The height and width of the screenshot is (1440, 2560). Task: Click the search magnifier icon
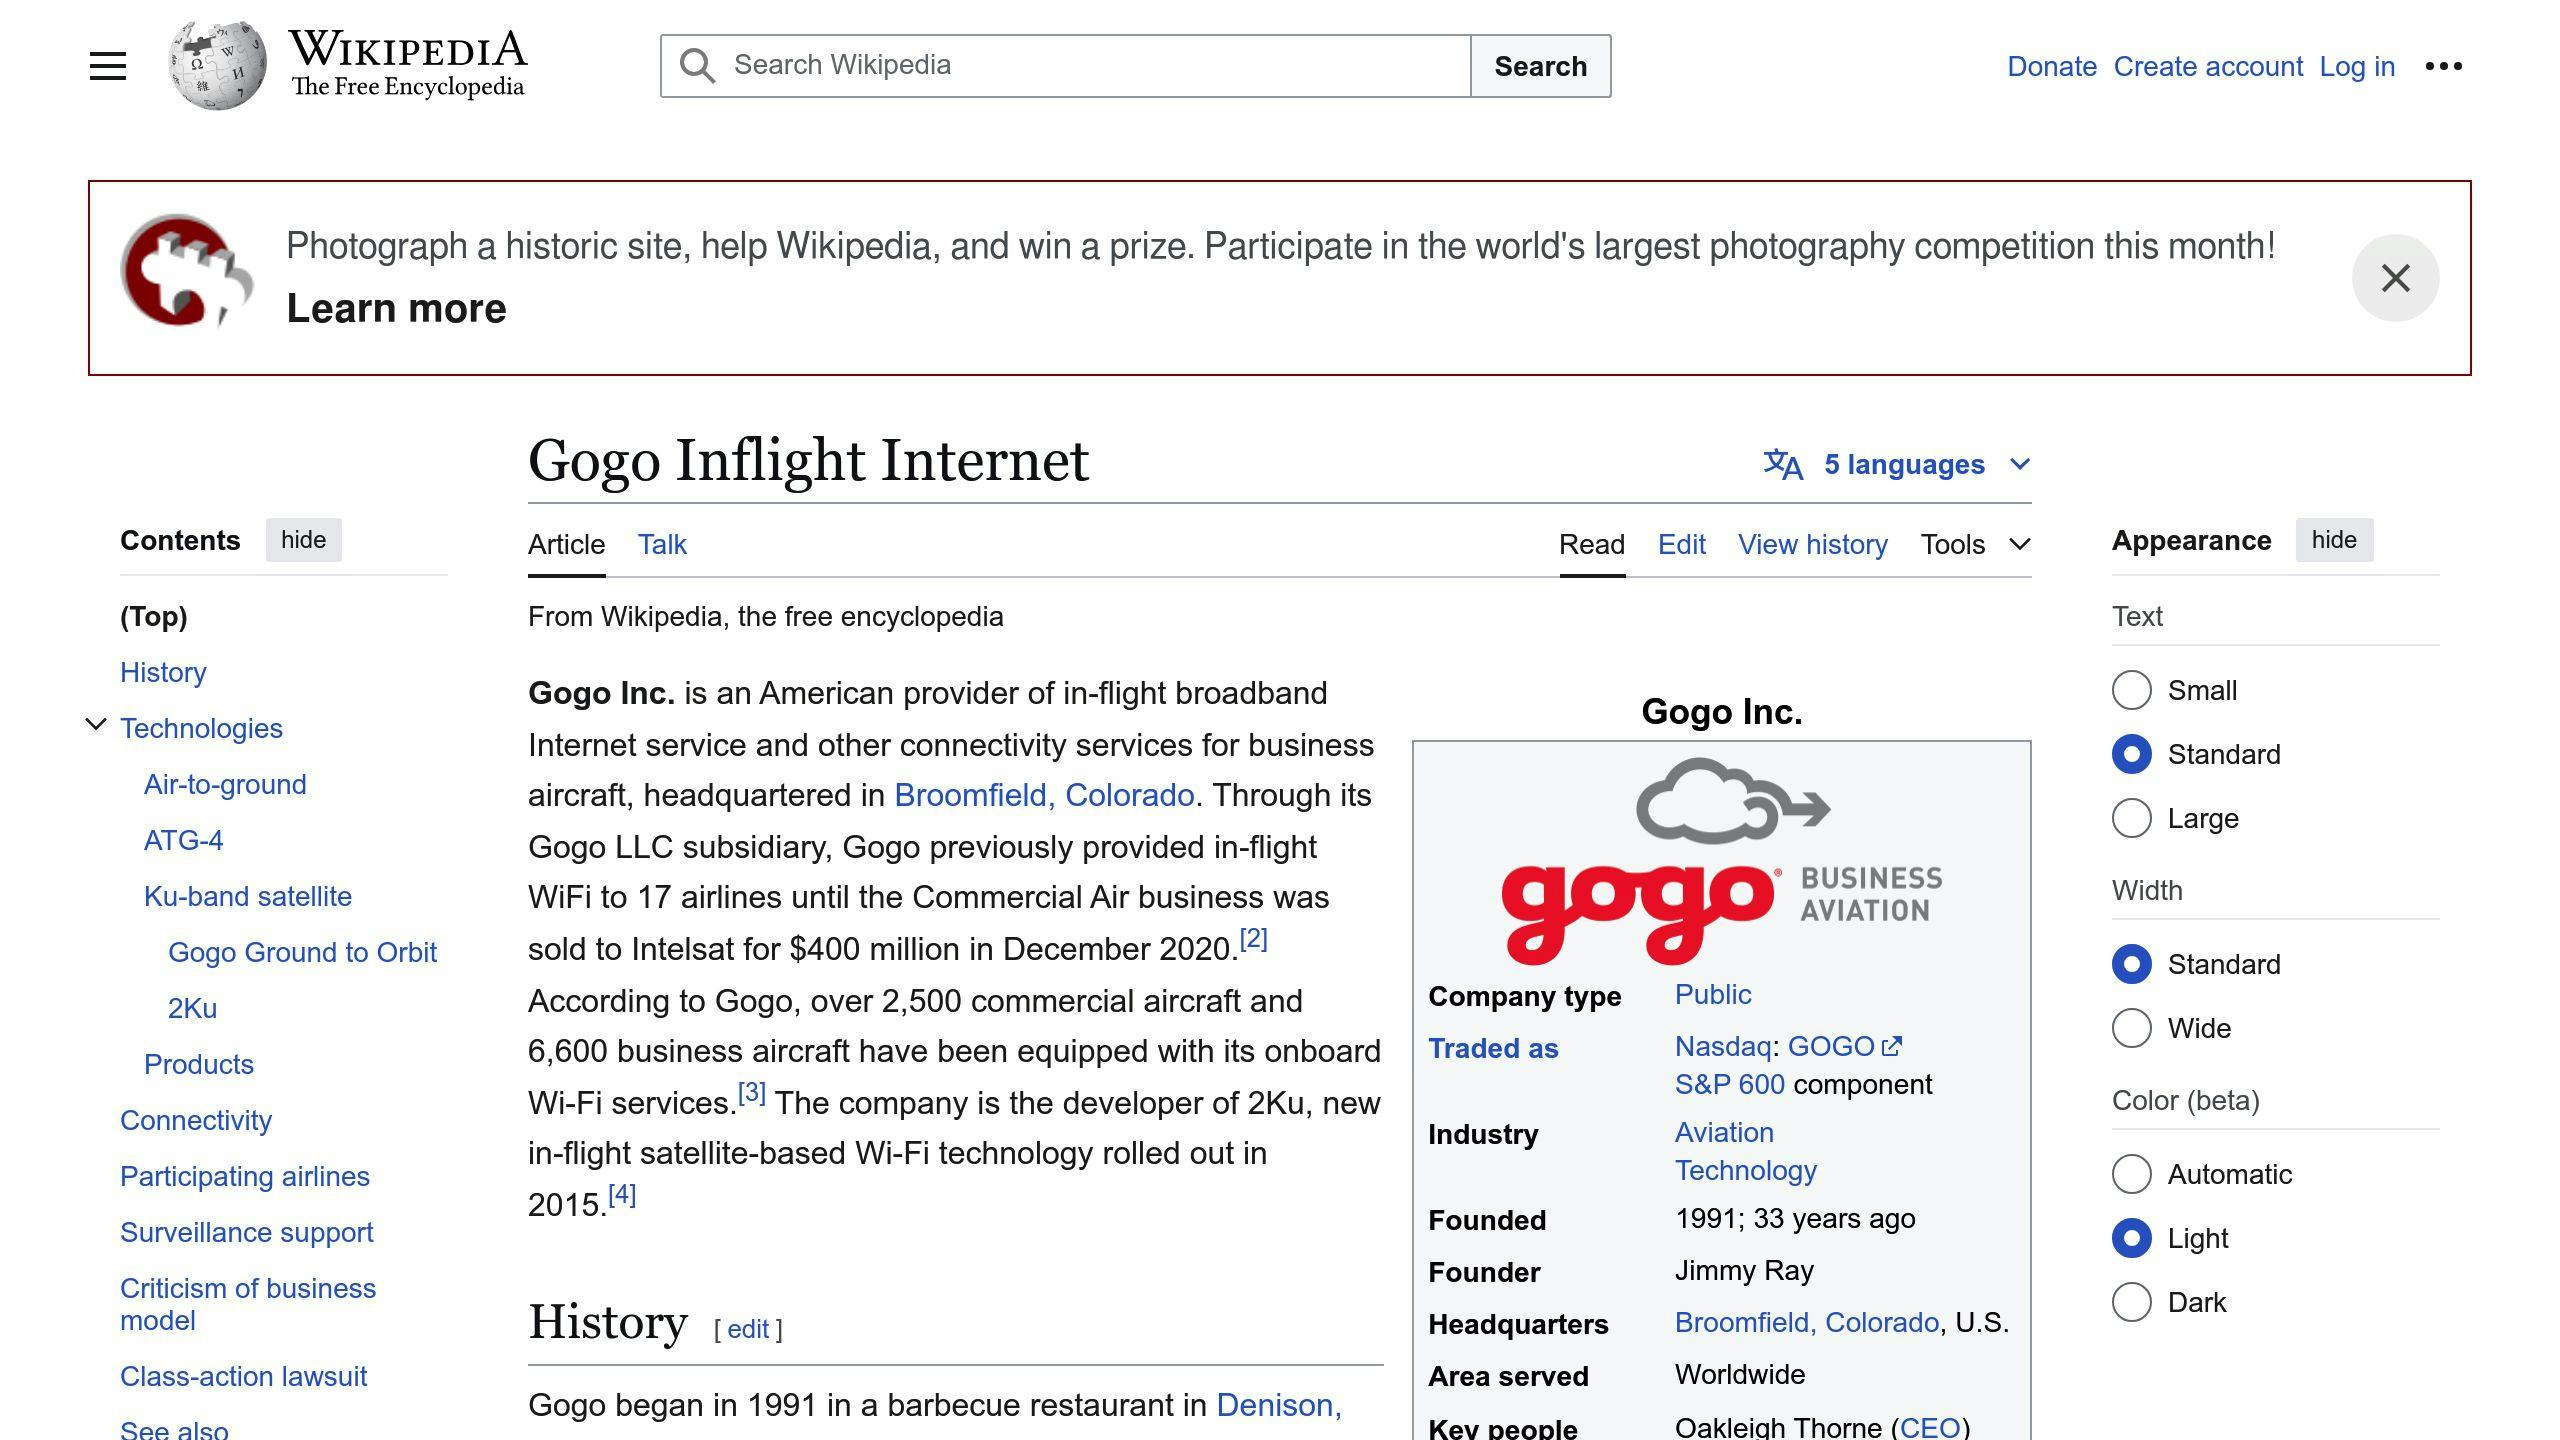[x=697, y=66]
